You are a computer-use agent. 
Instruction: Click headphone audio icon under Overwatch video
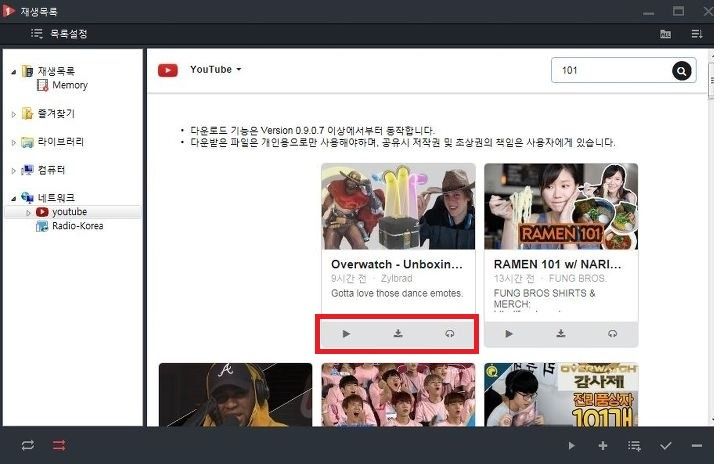pyautogui.click(x=450, y=334)
